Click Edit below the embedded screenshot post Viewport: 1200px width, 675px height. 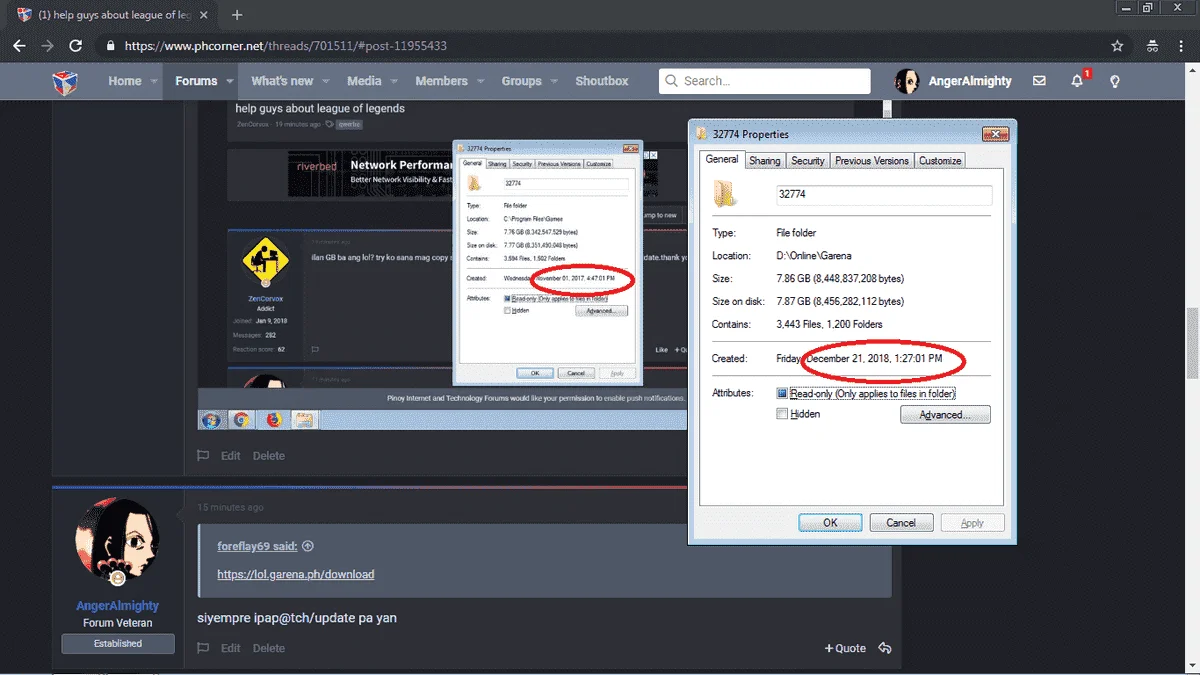click(x=231, y=455)
